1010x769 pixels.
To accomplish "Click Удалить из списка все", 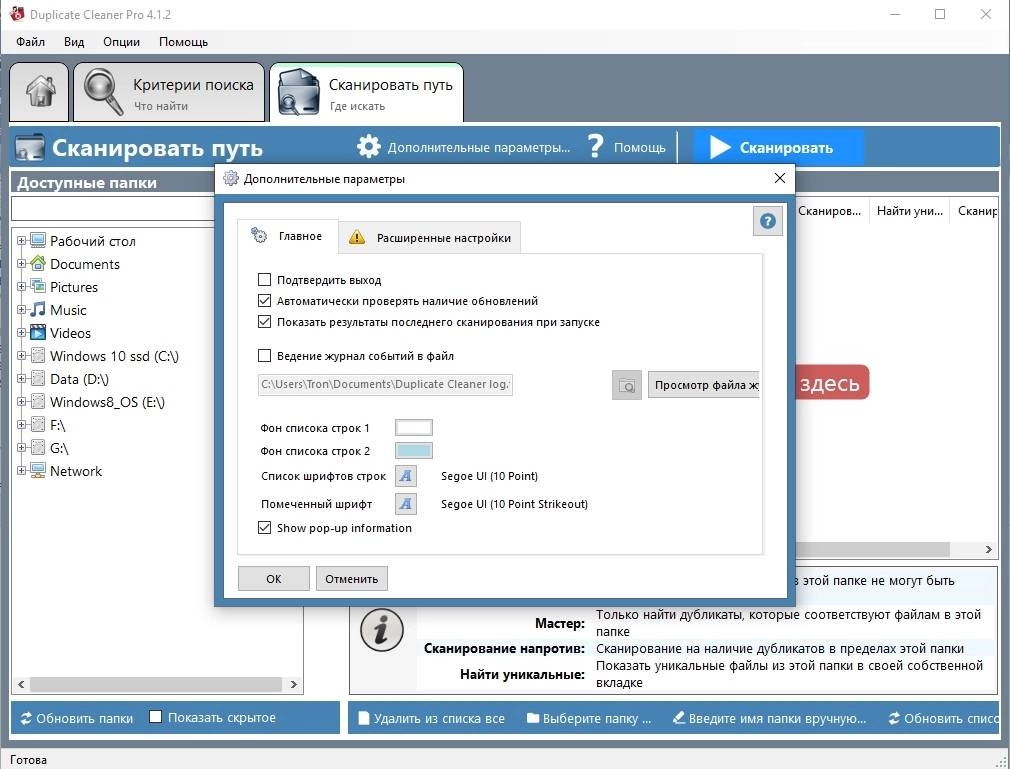I will coord(432,718).
